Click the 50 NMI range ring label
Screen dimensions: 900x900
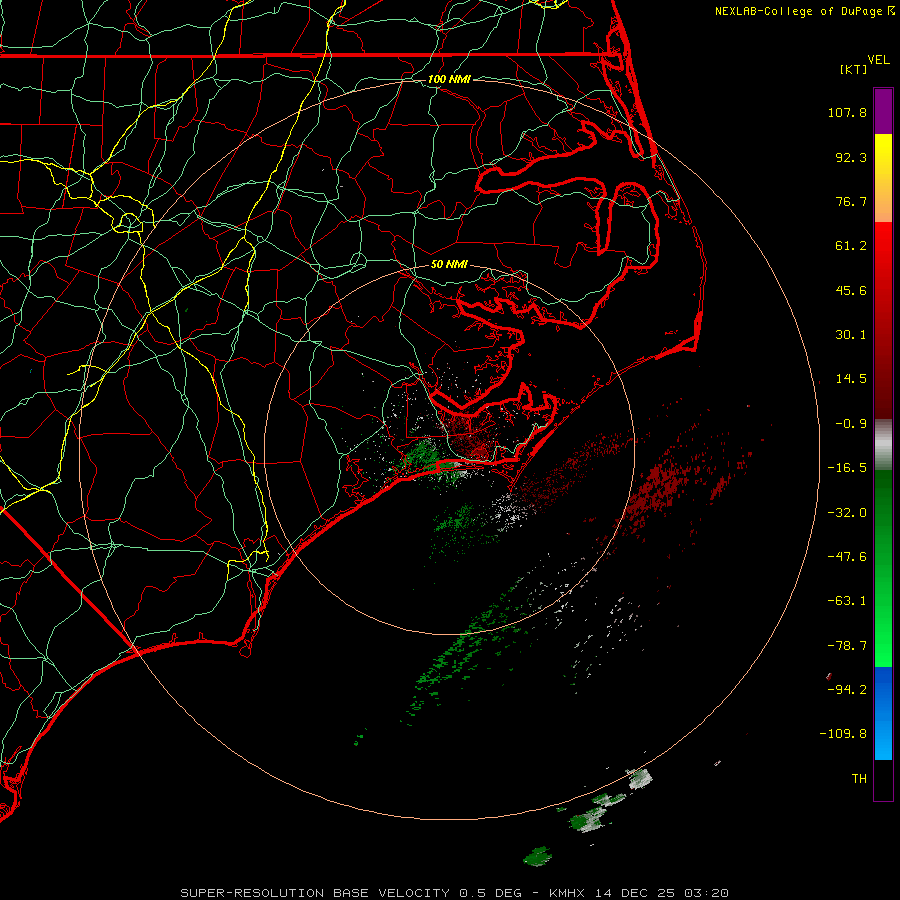point(449,264)
